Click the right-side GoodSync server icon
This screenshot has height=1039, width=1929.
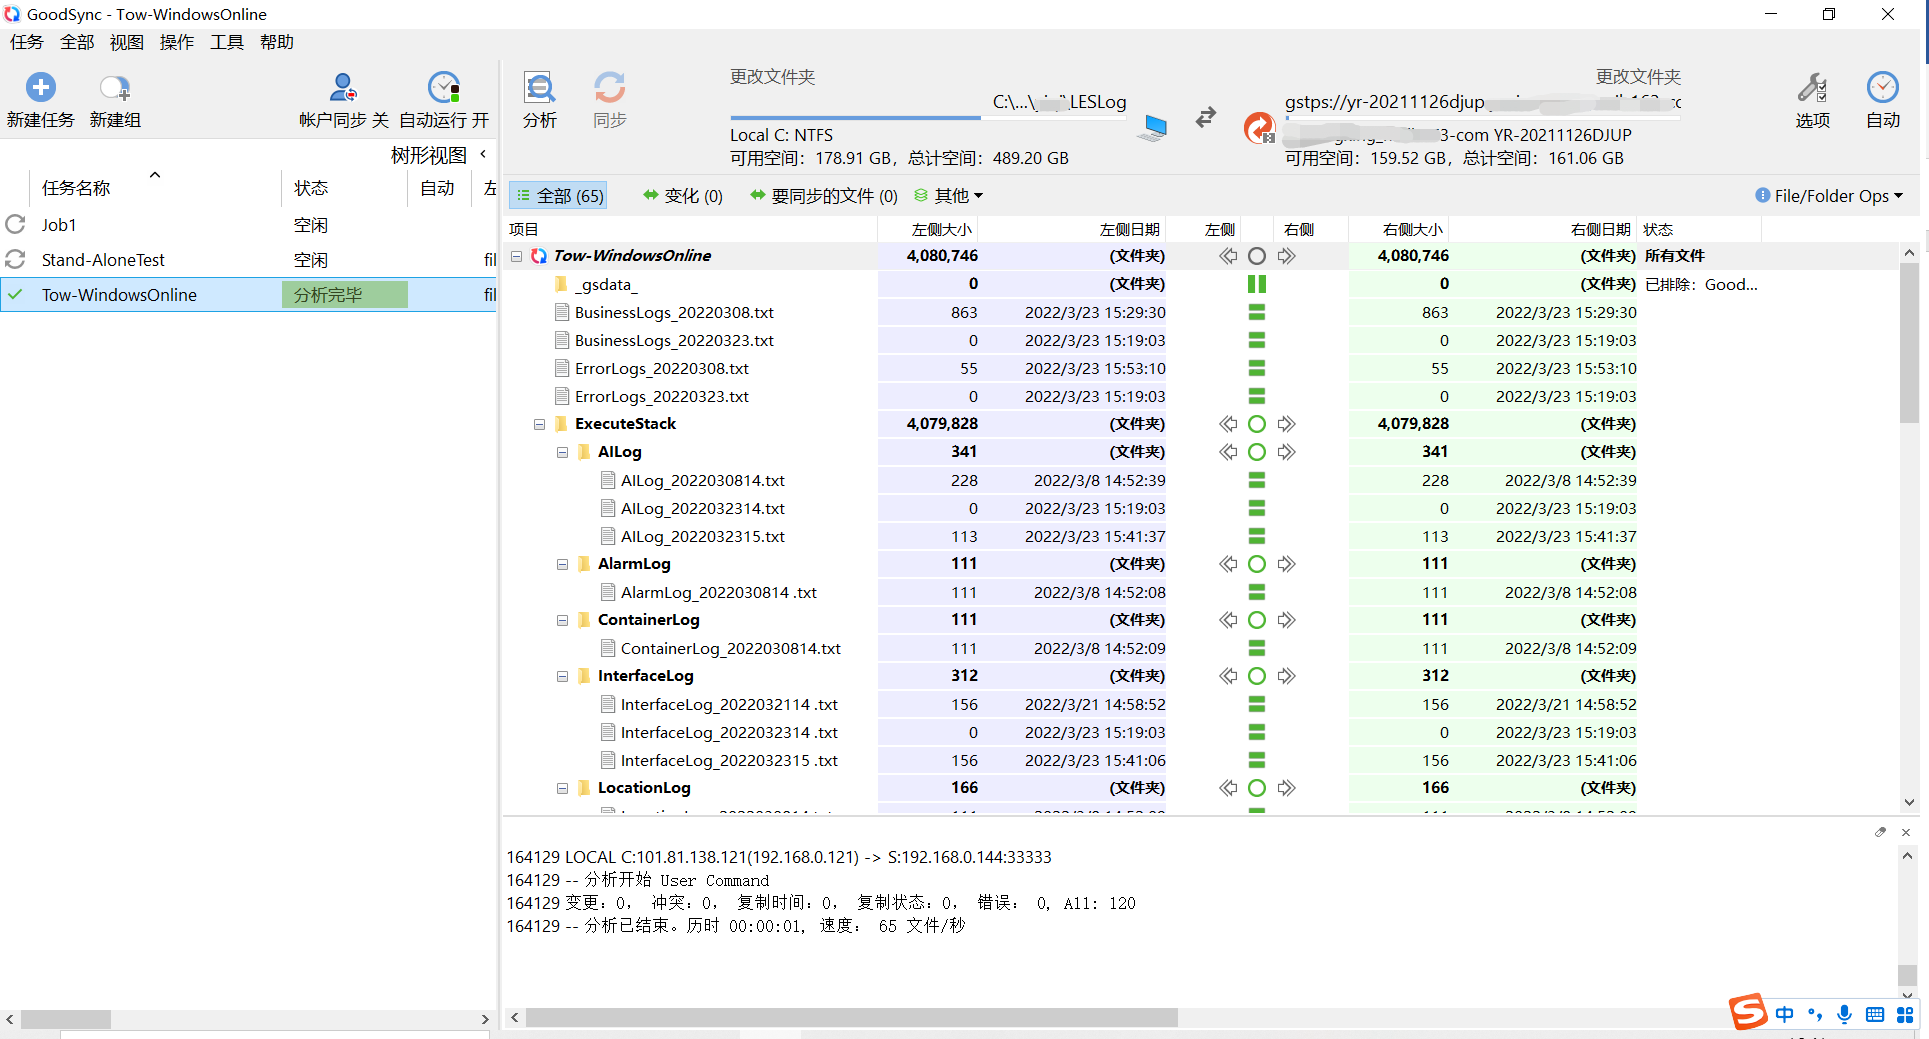[x=1258, y=128]
